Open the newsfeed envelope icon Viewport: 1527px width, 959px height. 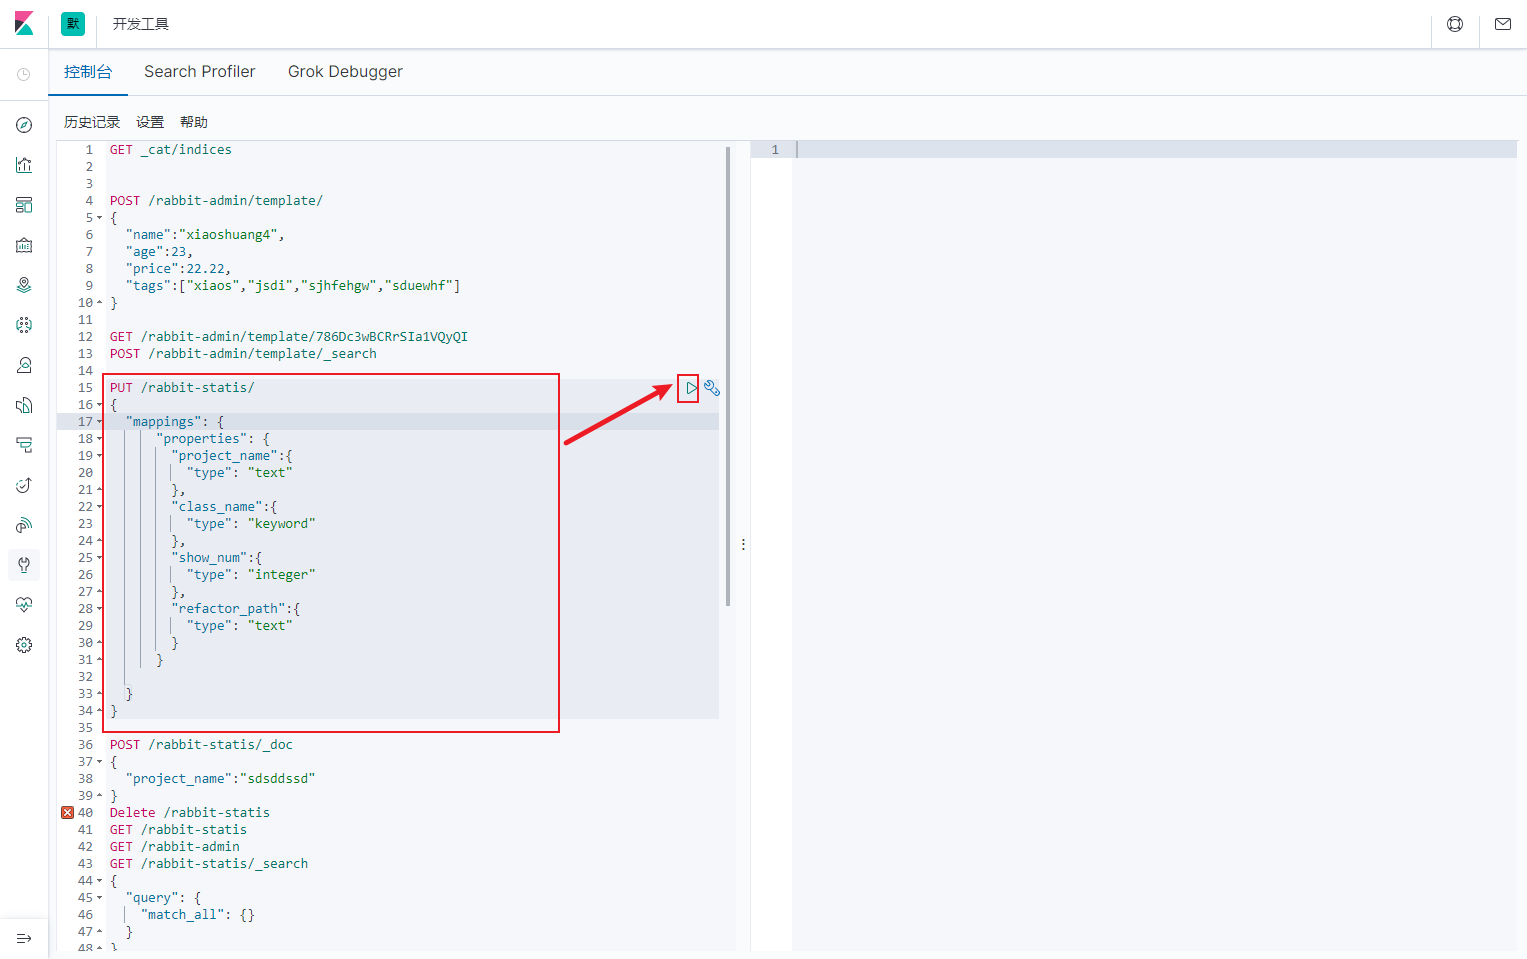pos(1502,23)
